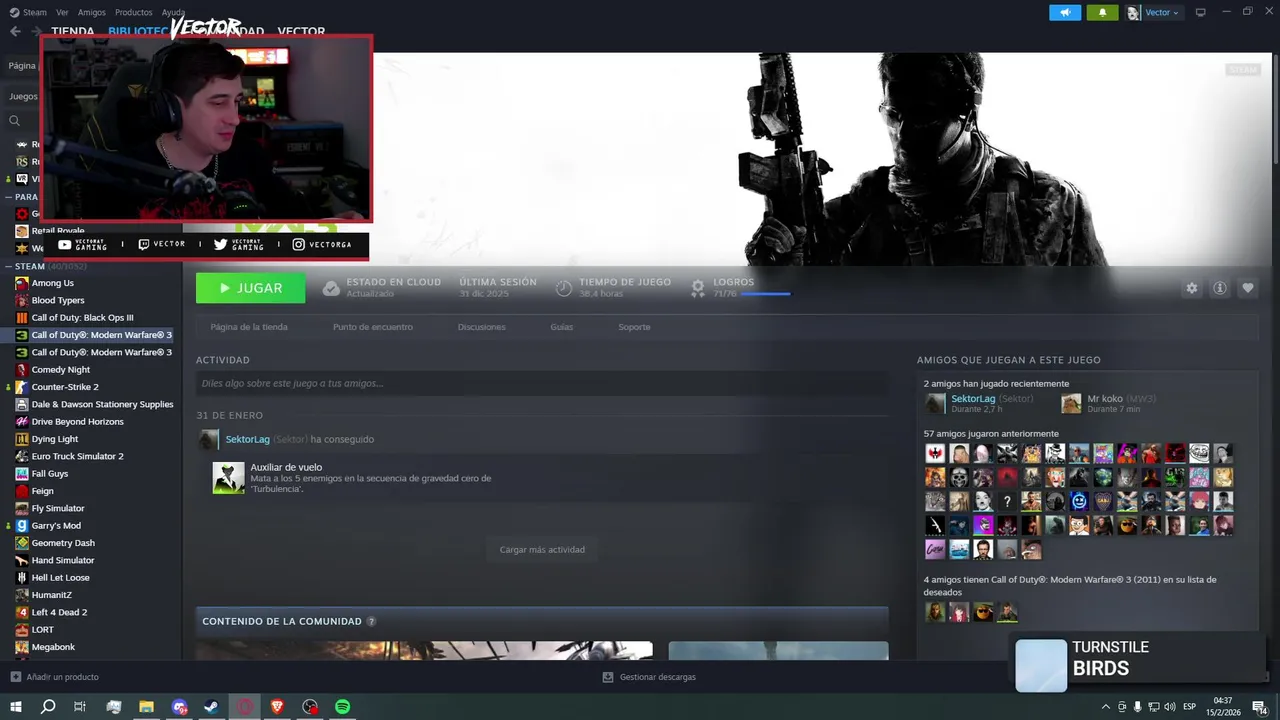
Task: Click the activity comment input field
Action: pyautogui.click(x=542, y=383)
